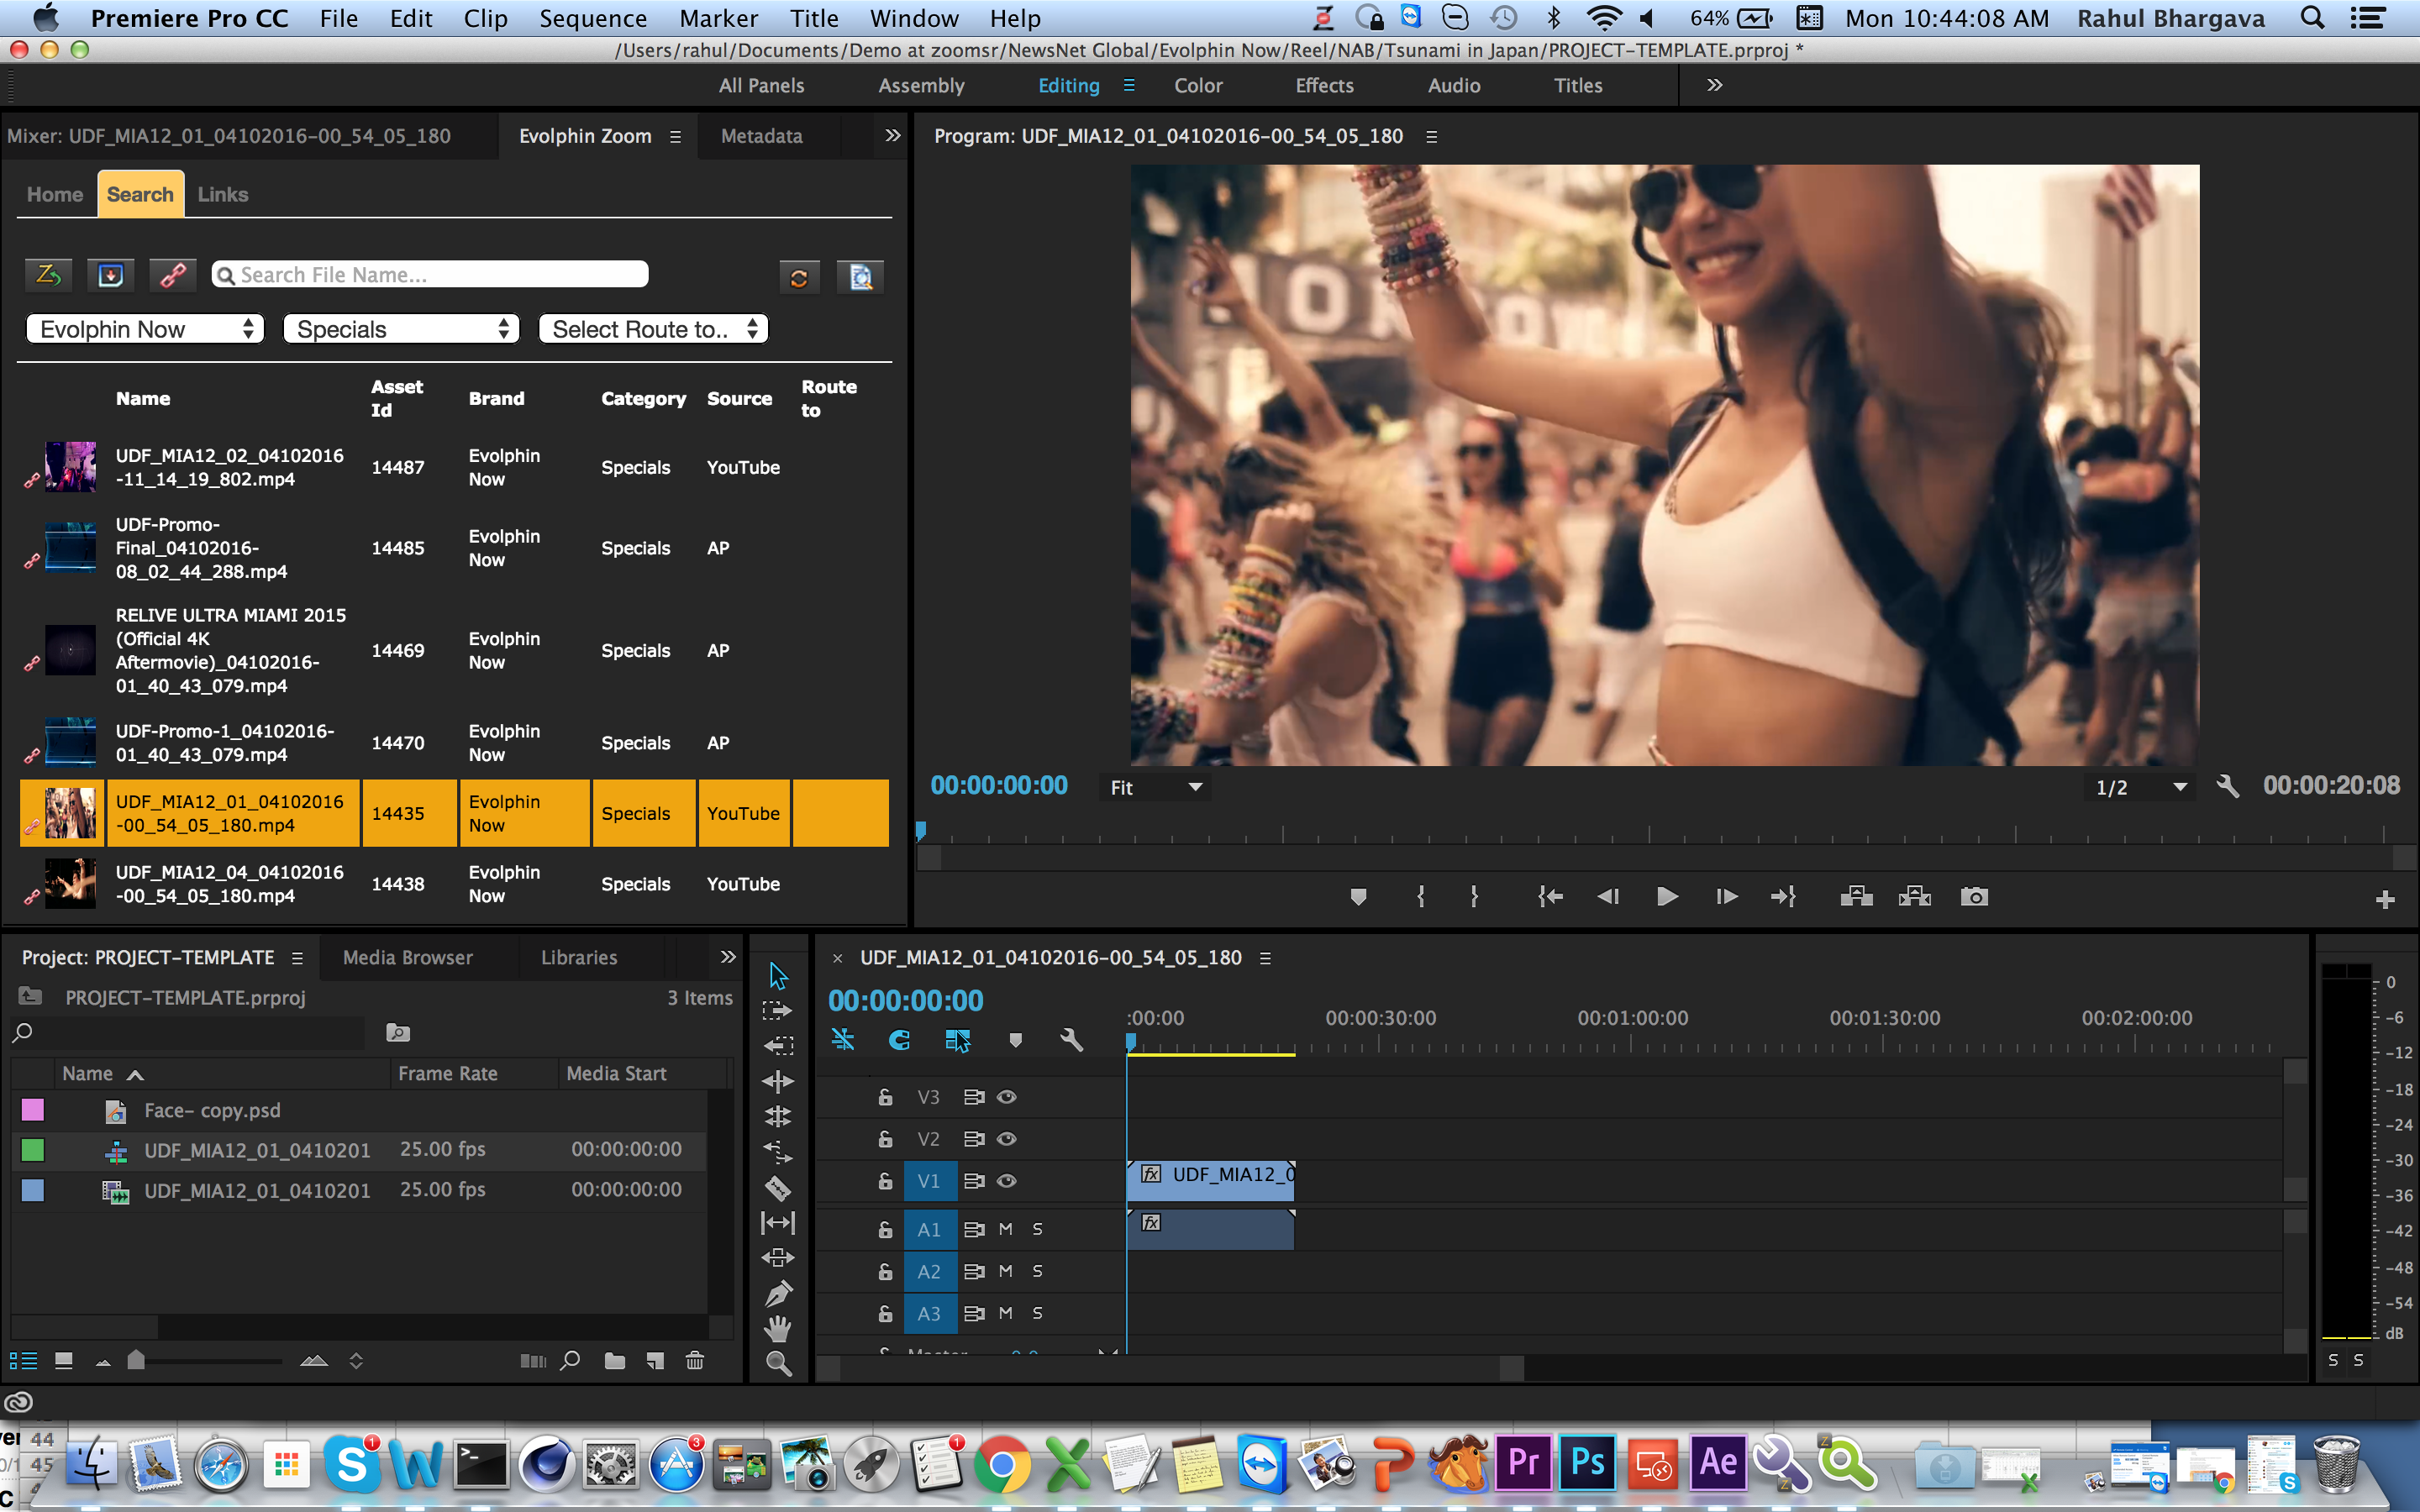Click the Project panel thumbnail zoom slider
This screenshot has height=1512, width=2420.
(137, 1360)
